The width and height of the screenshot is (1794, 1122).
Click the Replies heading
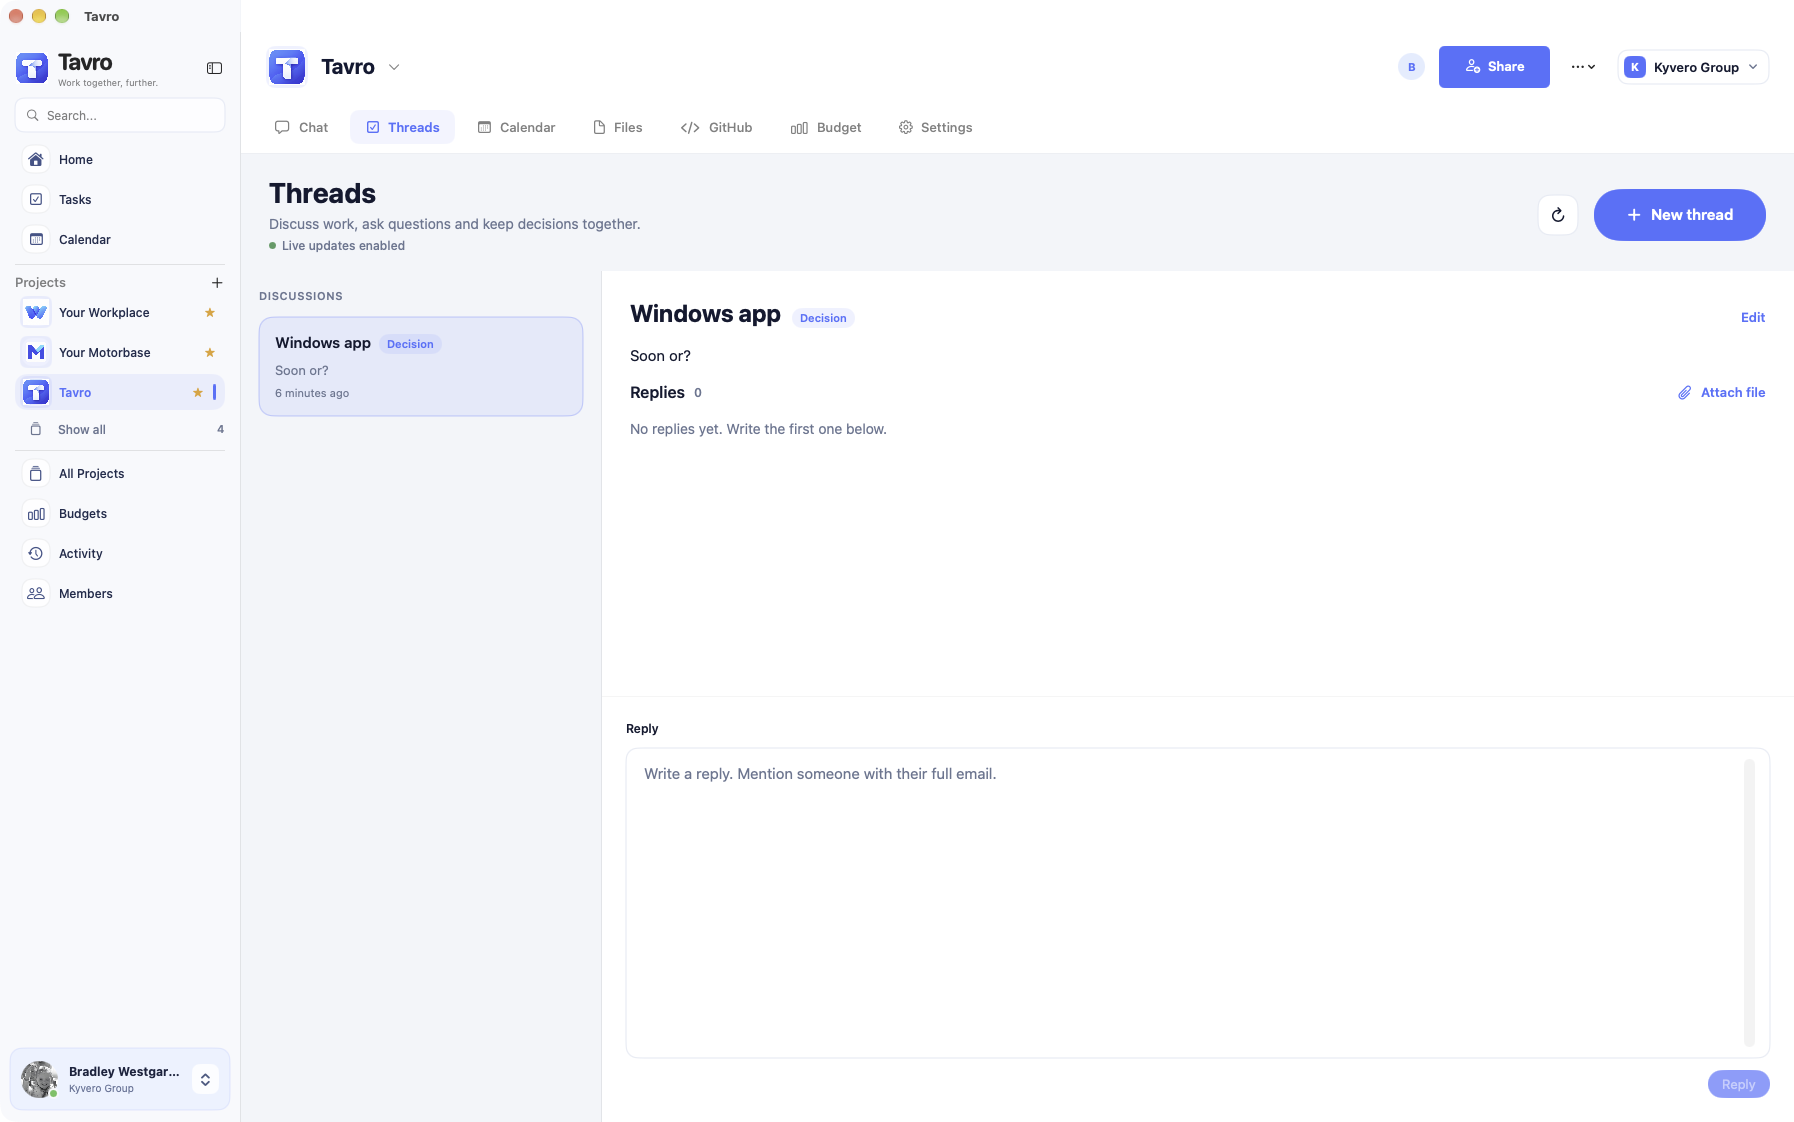pos(657,393)
